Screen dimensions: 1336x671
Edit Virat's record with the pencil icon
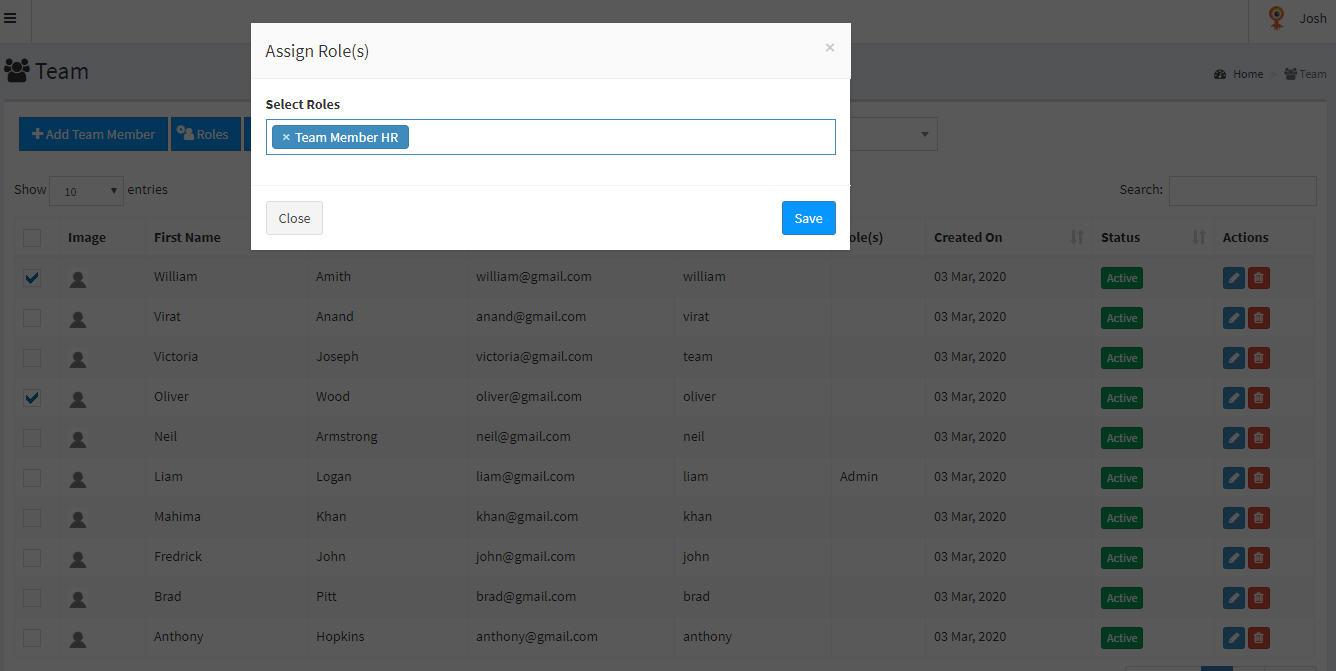coord(1234,318)
